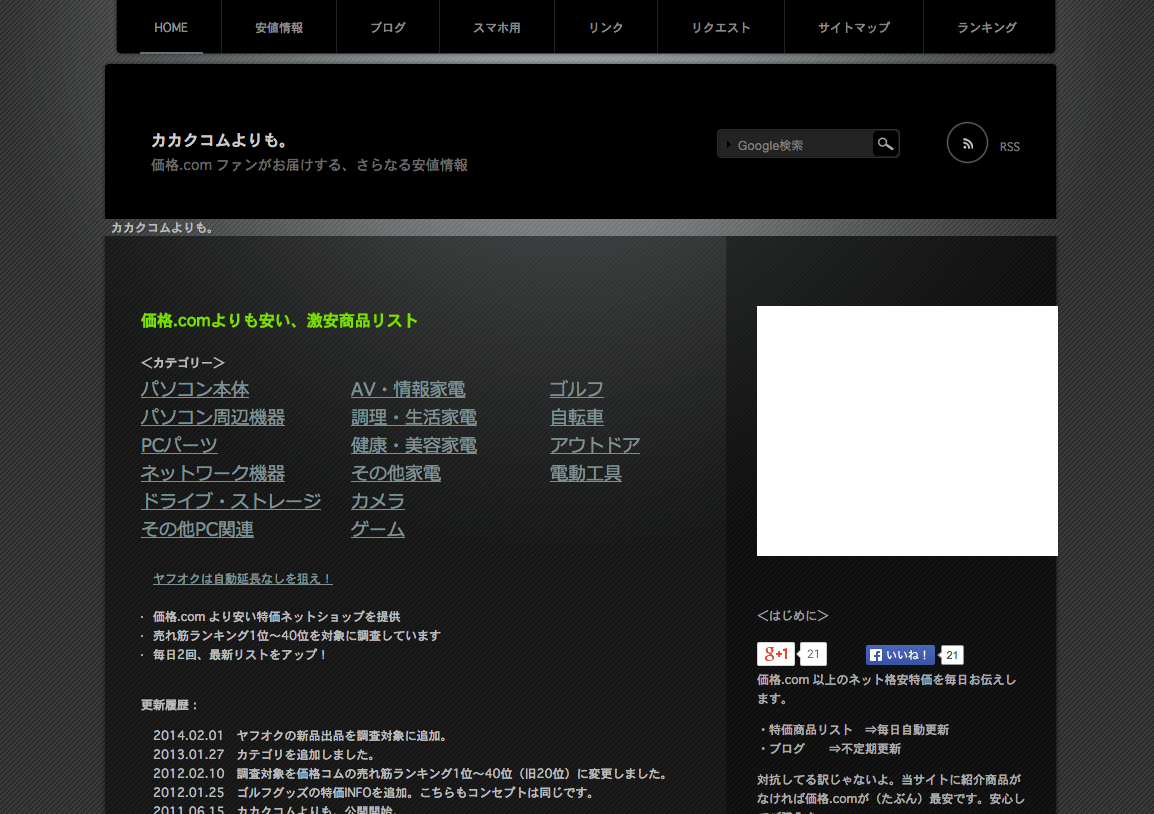1154x814 pixels.
Task: Open the その他家電 category link
Action: pos(396,473)
